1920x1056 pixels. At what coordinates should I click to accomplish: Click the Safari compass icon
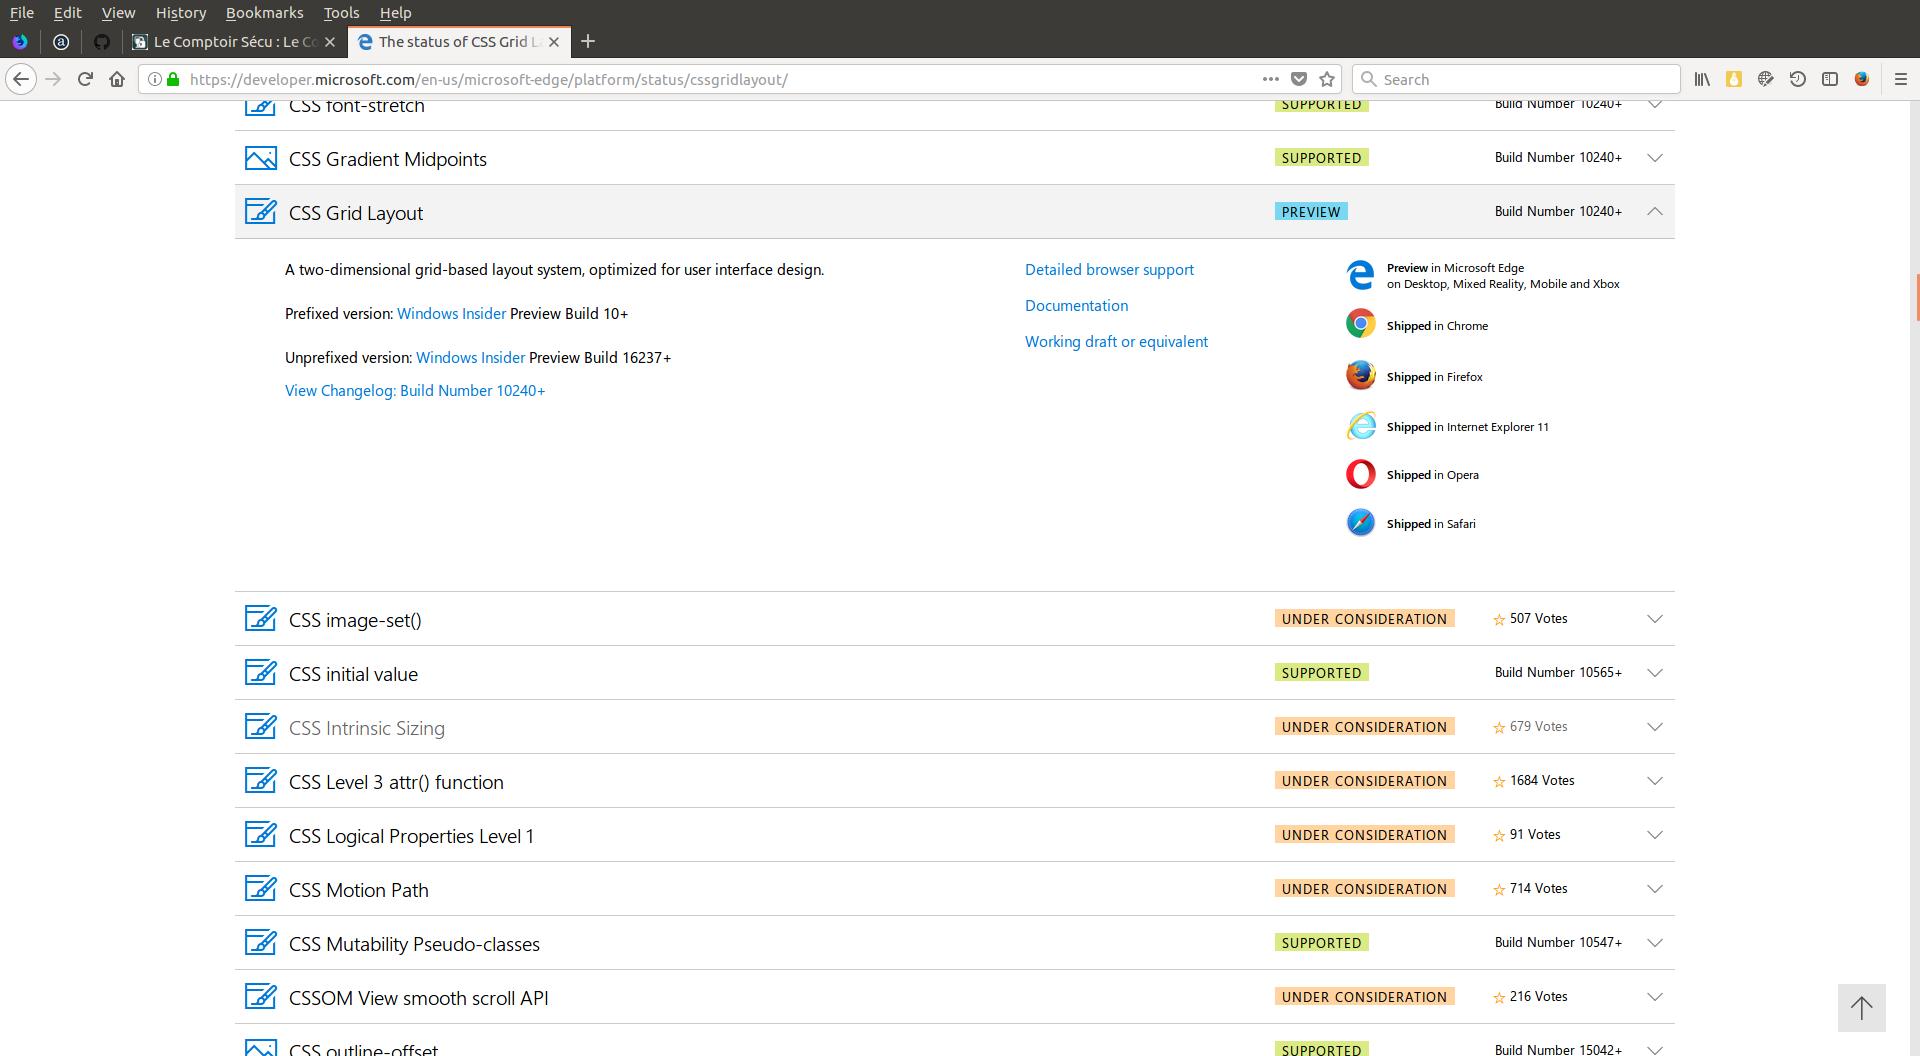1360,522
